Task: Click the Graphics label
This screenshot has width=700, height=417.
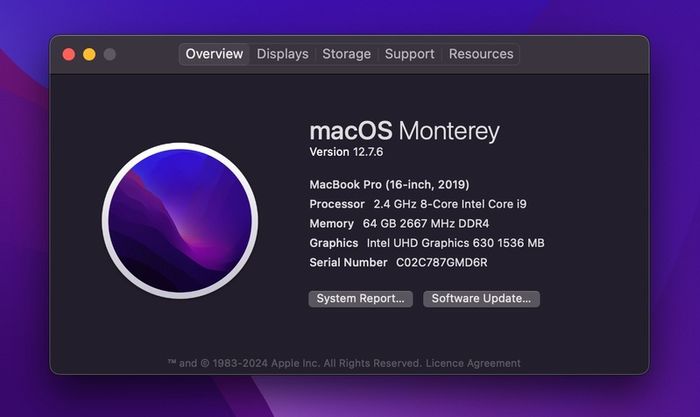Action: coord(333,243)
